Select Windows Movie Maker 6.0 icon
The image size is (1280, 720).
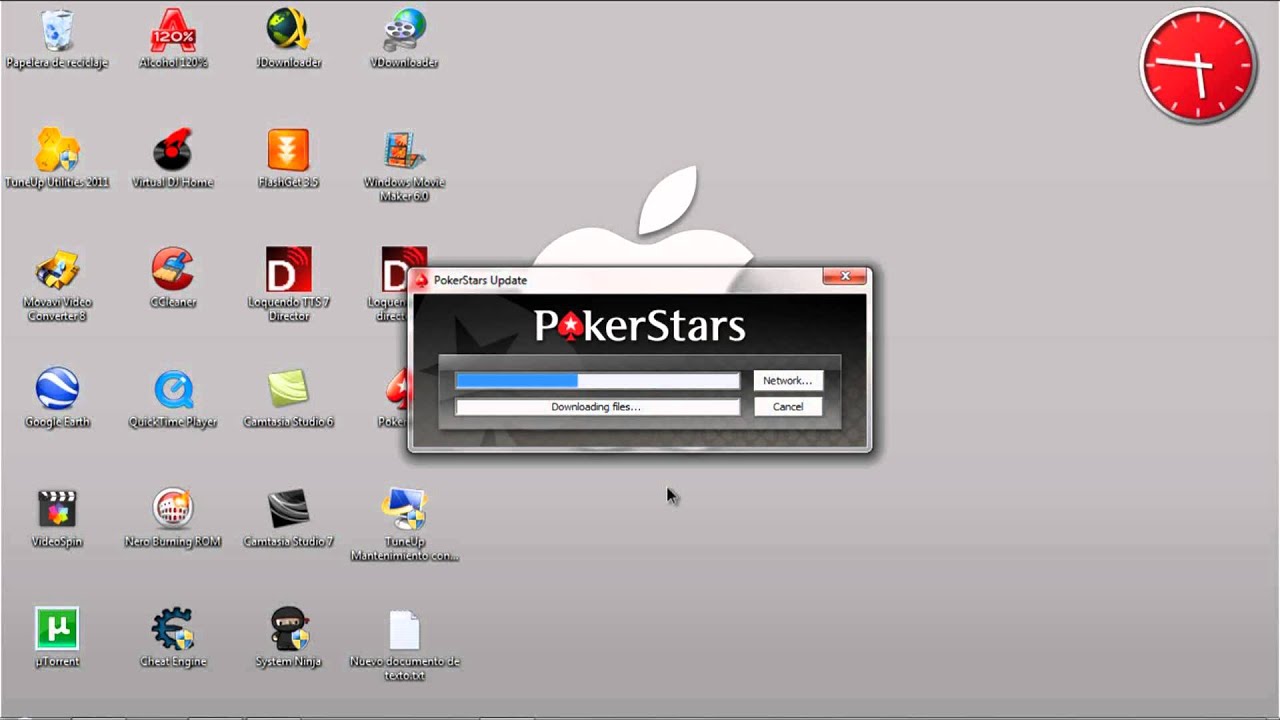(x=404, y=151)
